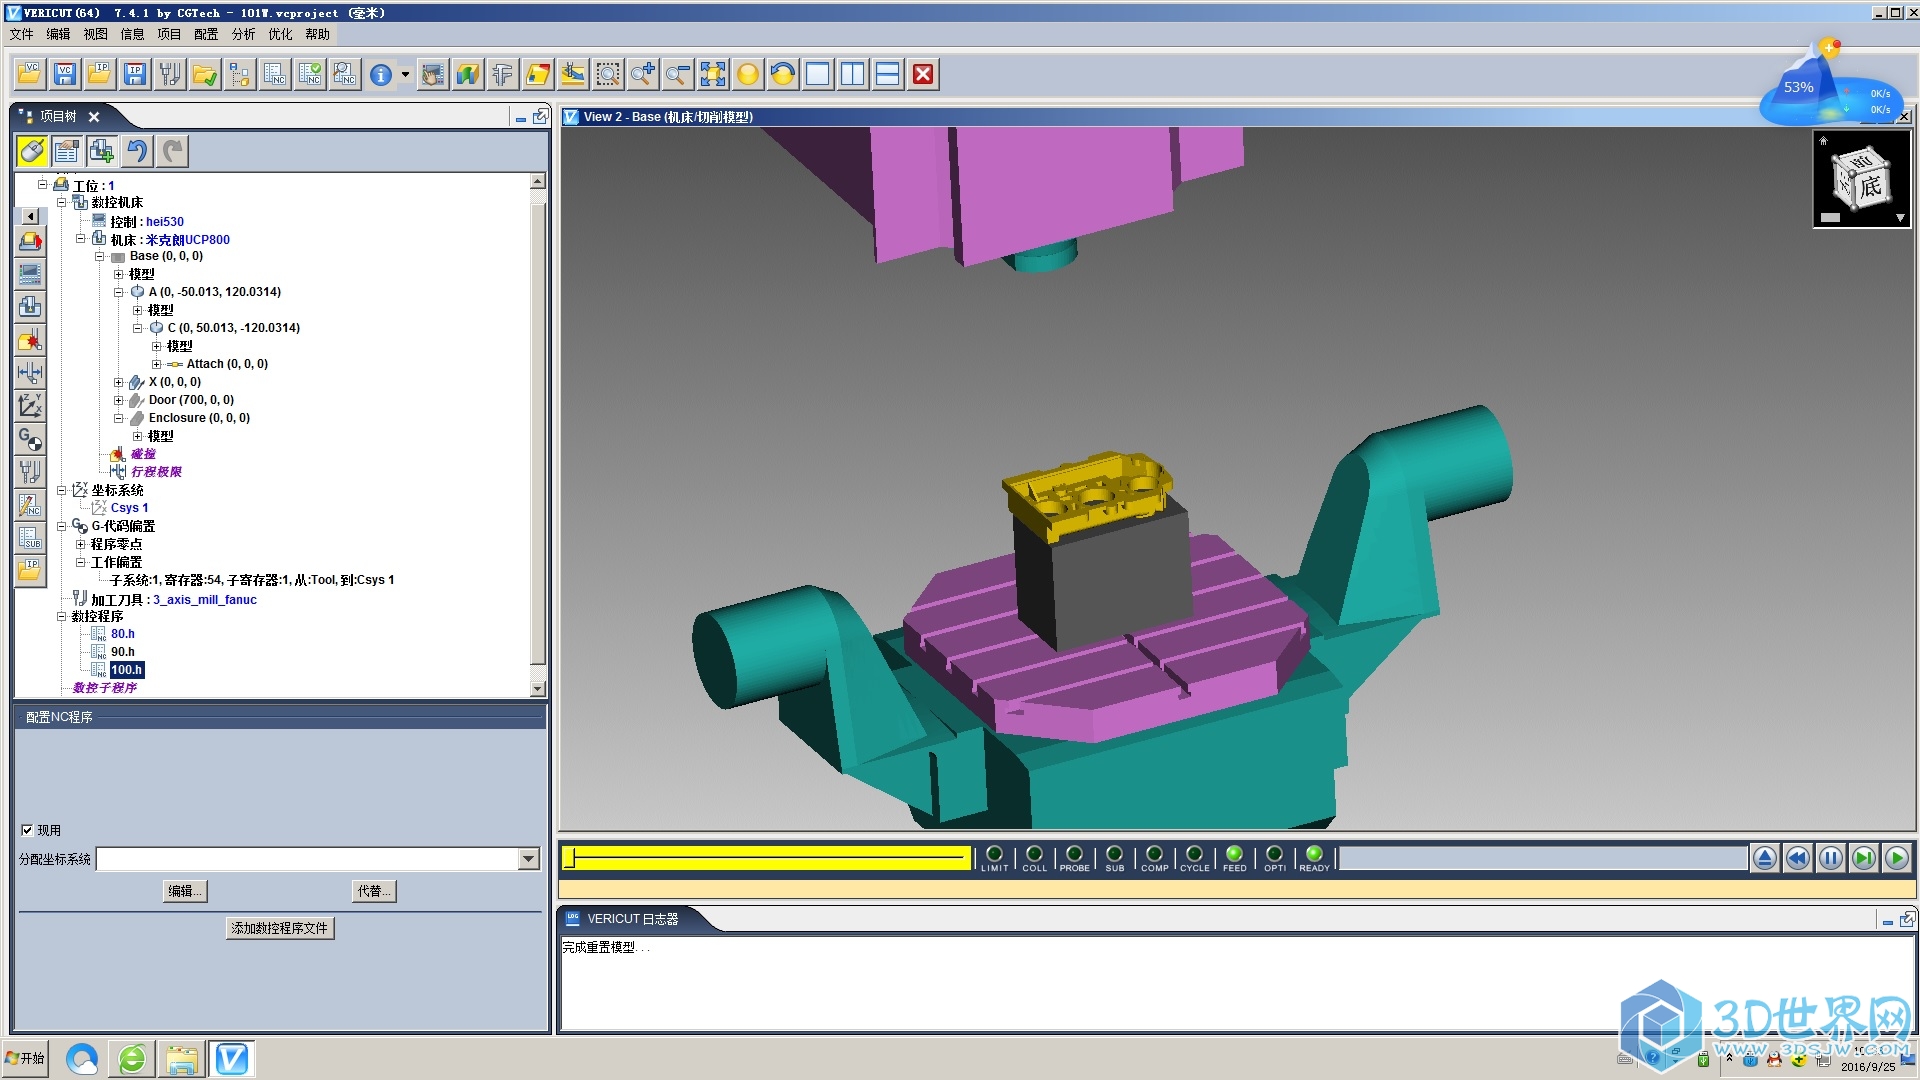The height and width of the screenshot is (1080, 1920).
Task: Expand the Door (700, 0, 0) node
Action: [118, 401]
